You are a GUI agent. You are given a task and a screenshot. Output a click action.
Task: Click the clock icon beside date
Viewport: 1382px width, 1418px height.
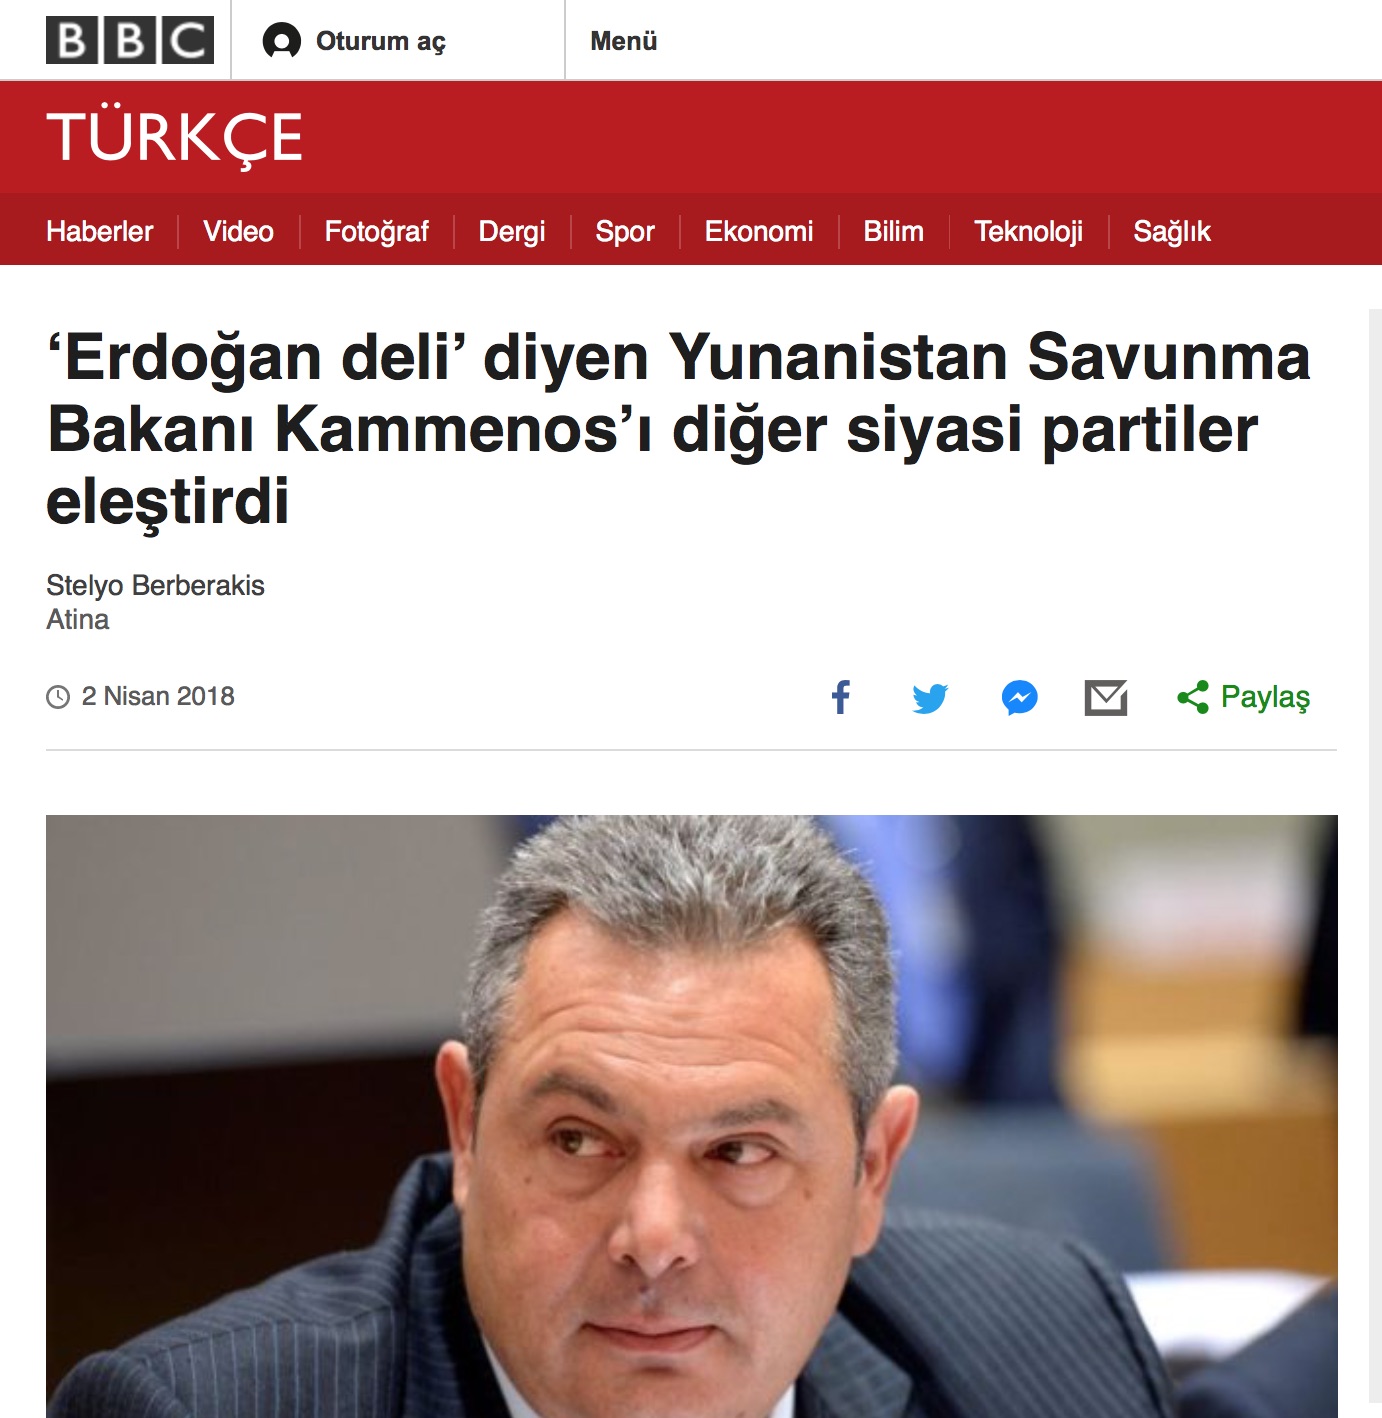click(x=58, y=697)
